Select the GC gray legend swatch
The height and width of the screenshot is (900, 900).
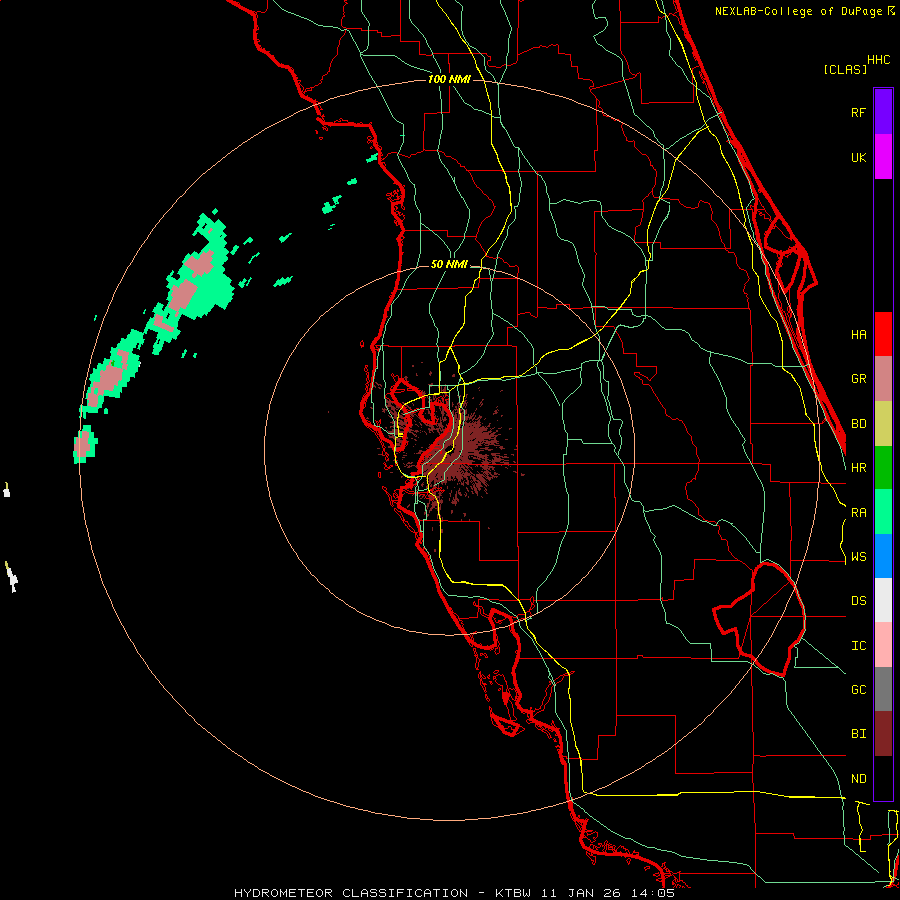click(x=883, y=689)
